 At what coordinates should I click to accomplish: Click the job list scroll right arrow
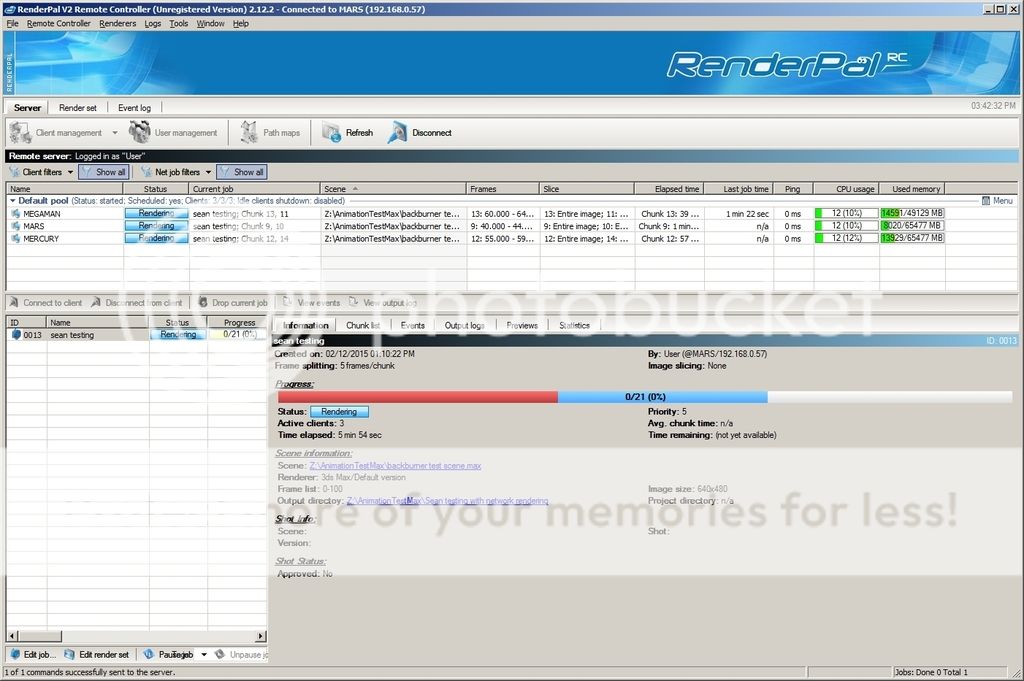[261, 635]
